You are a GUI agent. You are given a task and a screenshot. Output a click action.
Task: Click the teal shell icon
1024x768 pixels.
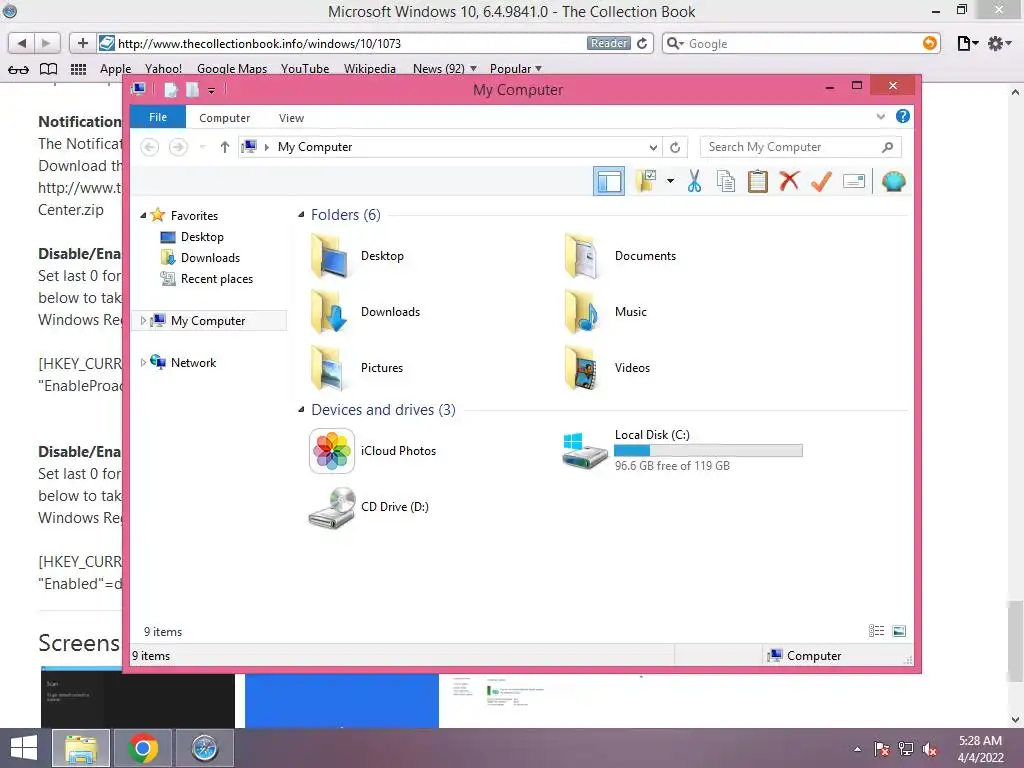893,181
